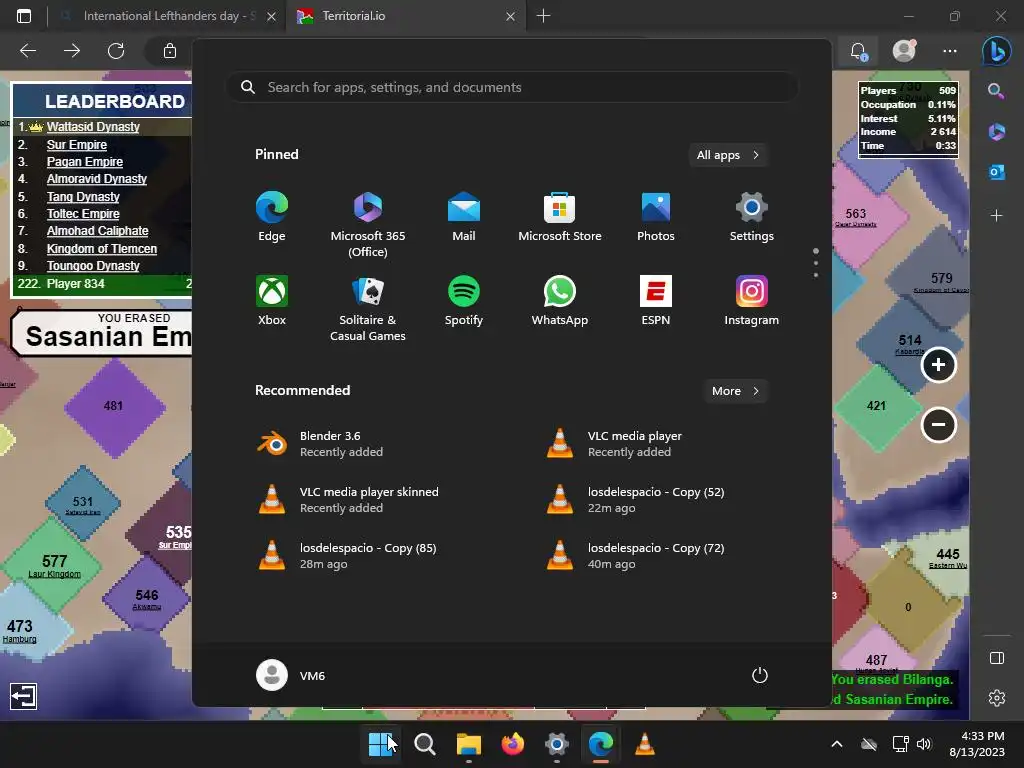1024x768 pixels.
Task: Zoom out on the game map
Action: pyautogui.click(x=938, y=424)
